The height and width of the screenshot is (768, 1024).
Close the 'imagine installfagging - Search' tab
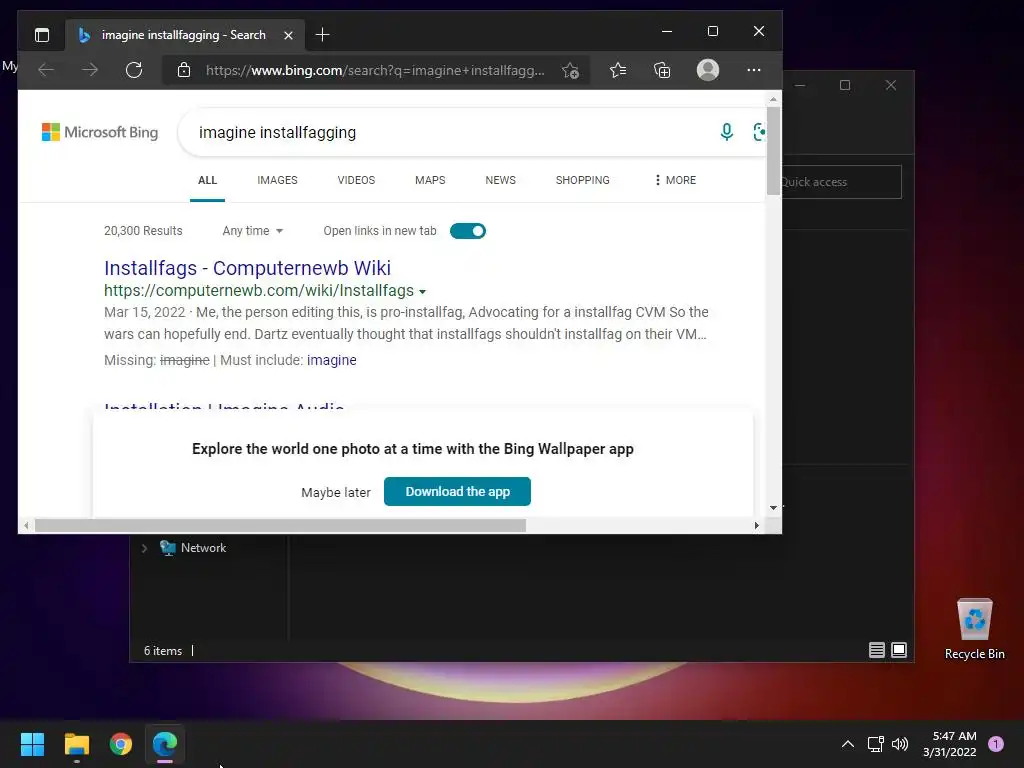coord(288,35)
